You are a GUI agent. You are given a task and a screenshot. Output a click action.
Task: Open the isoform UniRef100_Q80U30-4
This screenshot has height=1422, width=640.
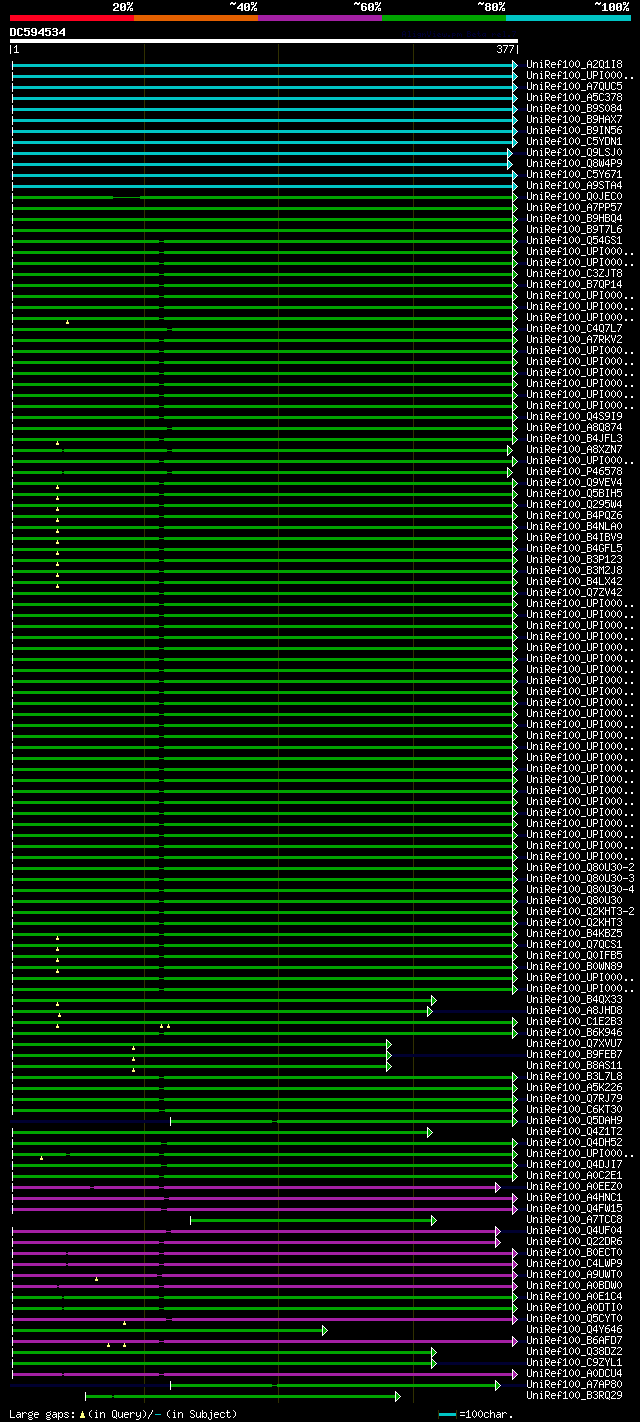(x=580, y=889)
